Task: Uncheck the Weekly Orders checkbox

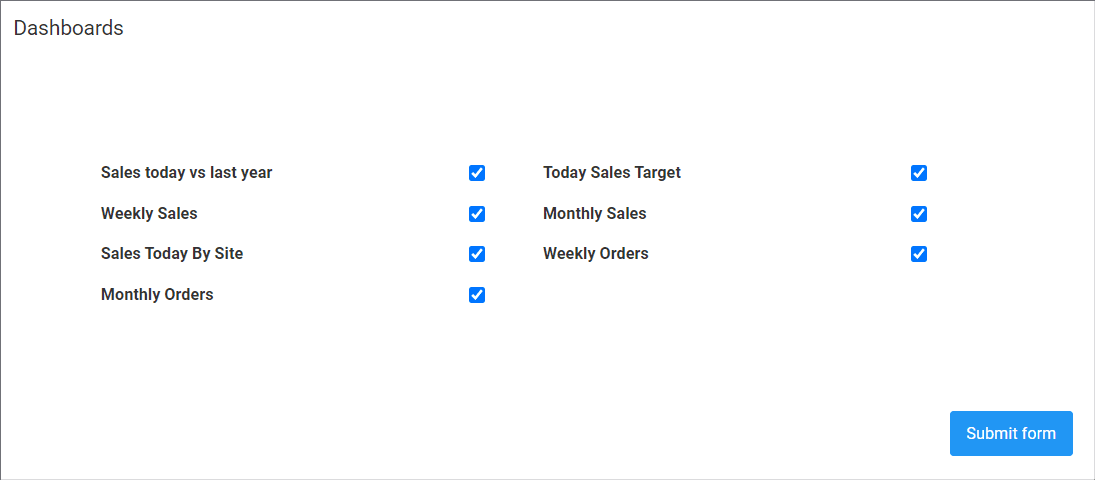Action: (919, 254)
